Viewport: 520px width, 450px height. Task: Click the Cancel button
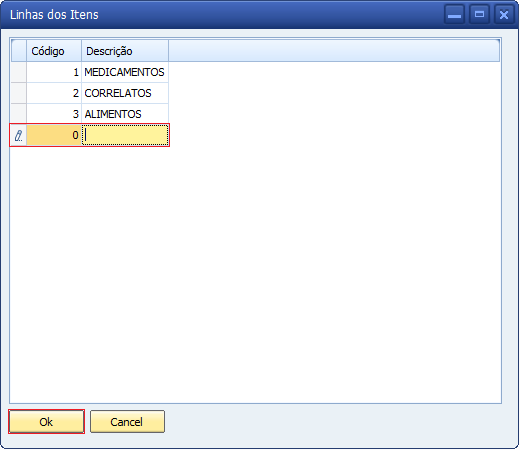[x=127, y=422]
